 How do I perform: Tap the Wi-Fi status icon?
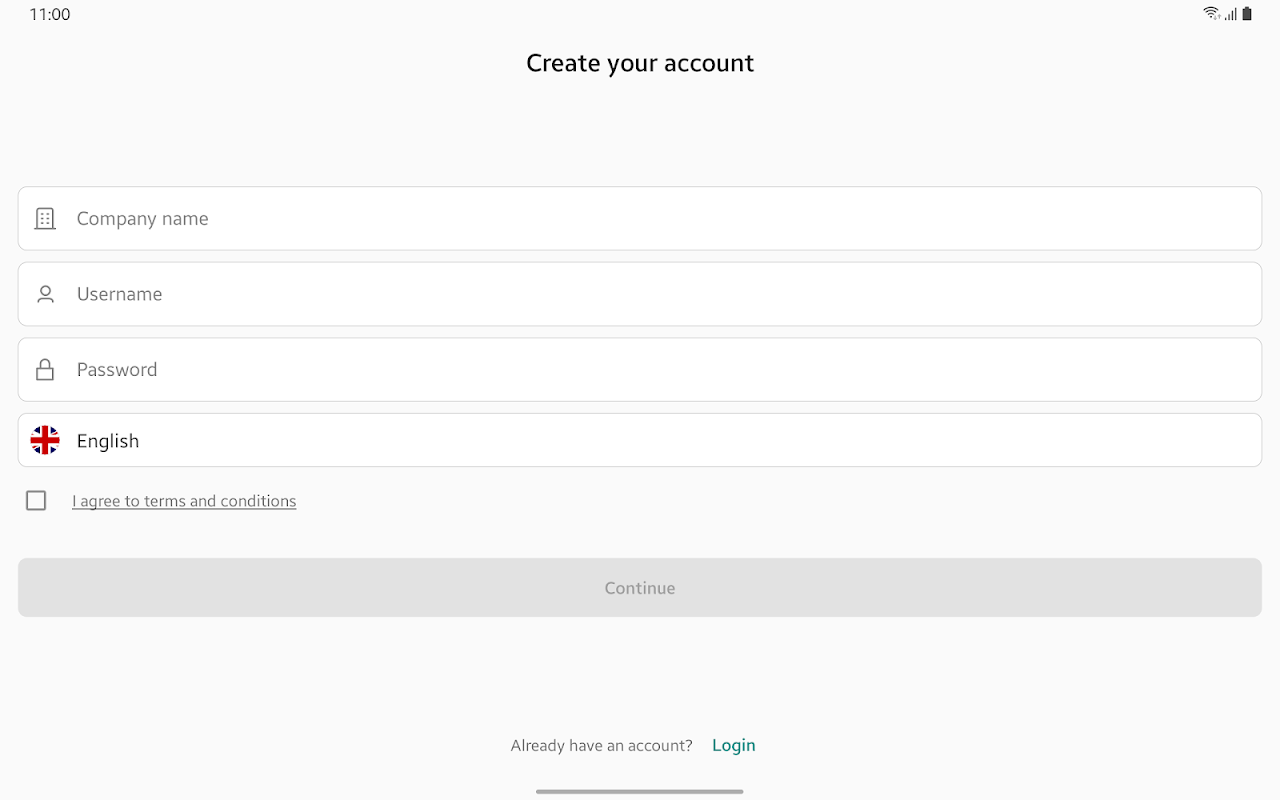point(1212,14)
